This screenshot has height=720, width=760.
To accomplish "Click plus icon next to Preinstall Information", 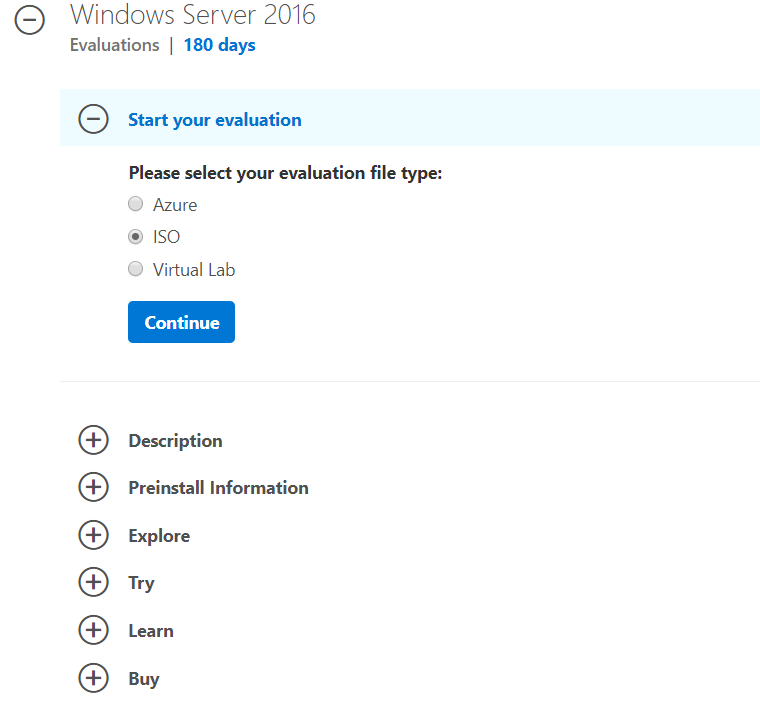I will [94, 487].
